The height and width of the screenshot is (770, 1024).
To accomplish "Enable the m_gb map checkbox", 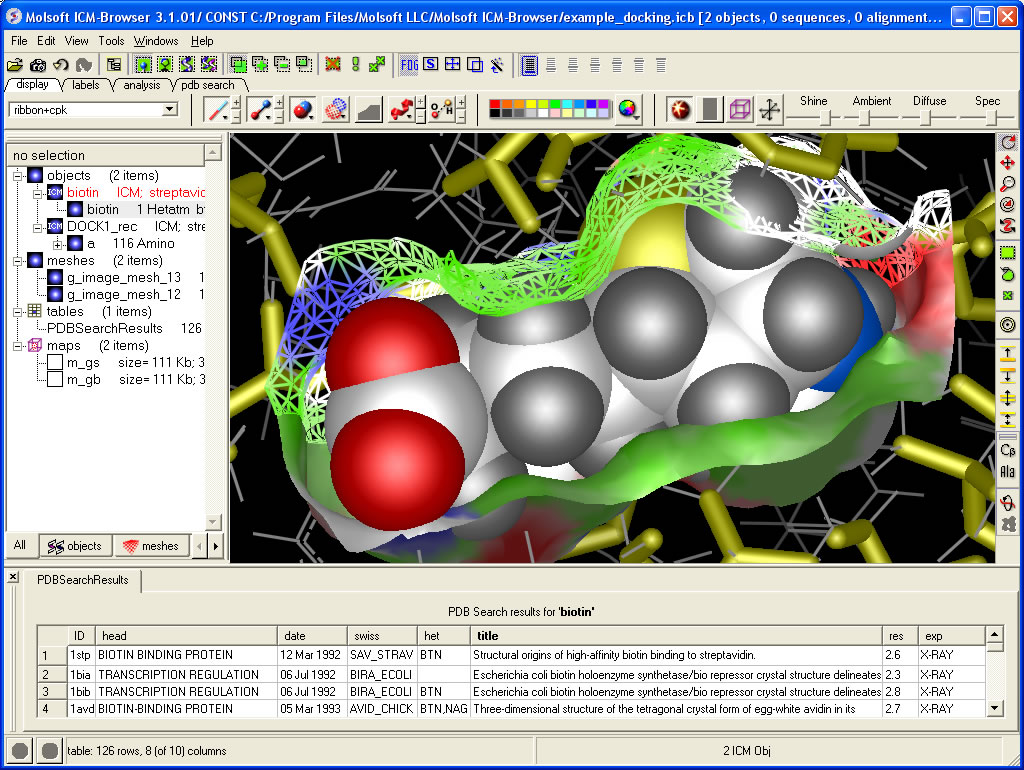I will pos(55,379).
